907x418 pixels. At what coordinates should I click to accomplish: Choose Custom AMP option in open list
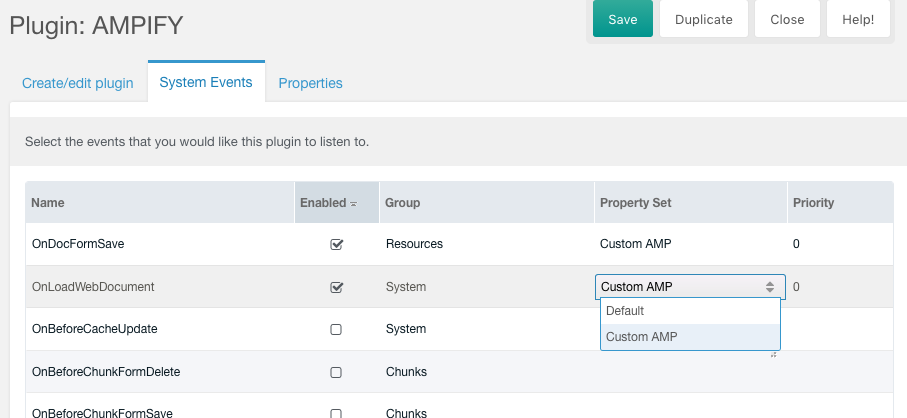[690, 336]
